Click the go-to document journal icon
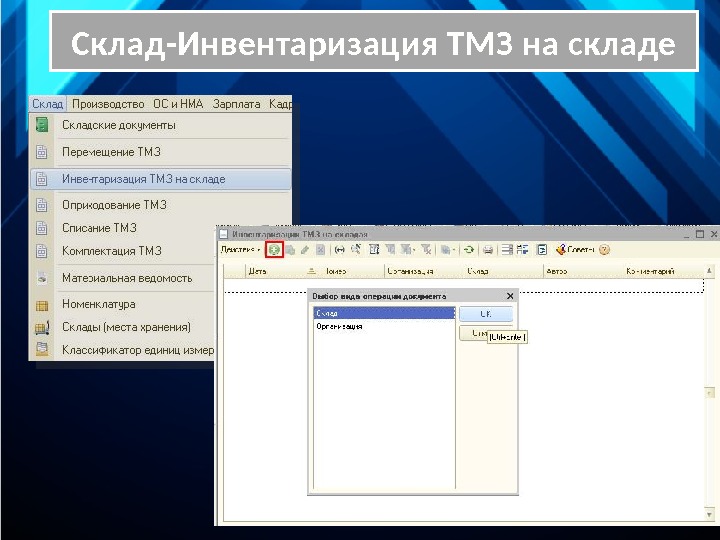This screenshot has width=720, height=540. [x=542, y=249]
